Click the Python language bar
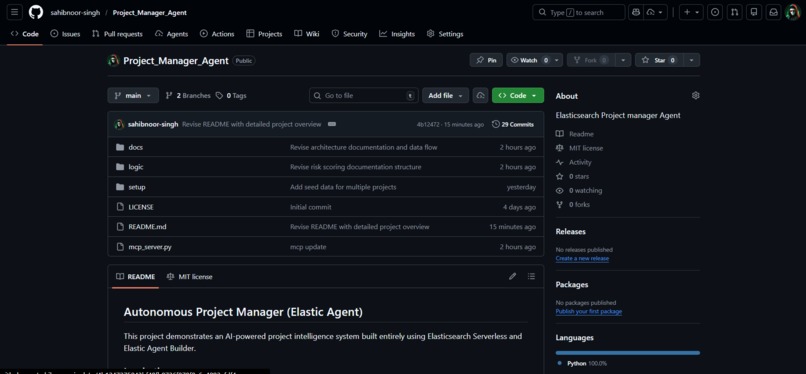This screenshot has height=374, width=806. (x=628, y=352)
